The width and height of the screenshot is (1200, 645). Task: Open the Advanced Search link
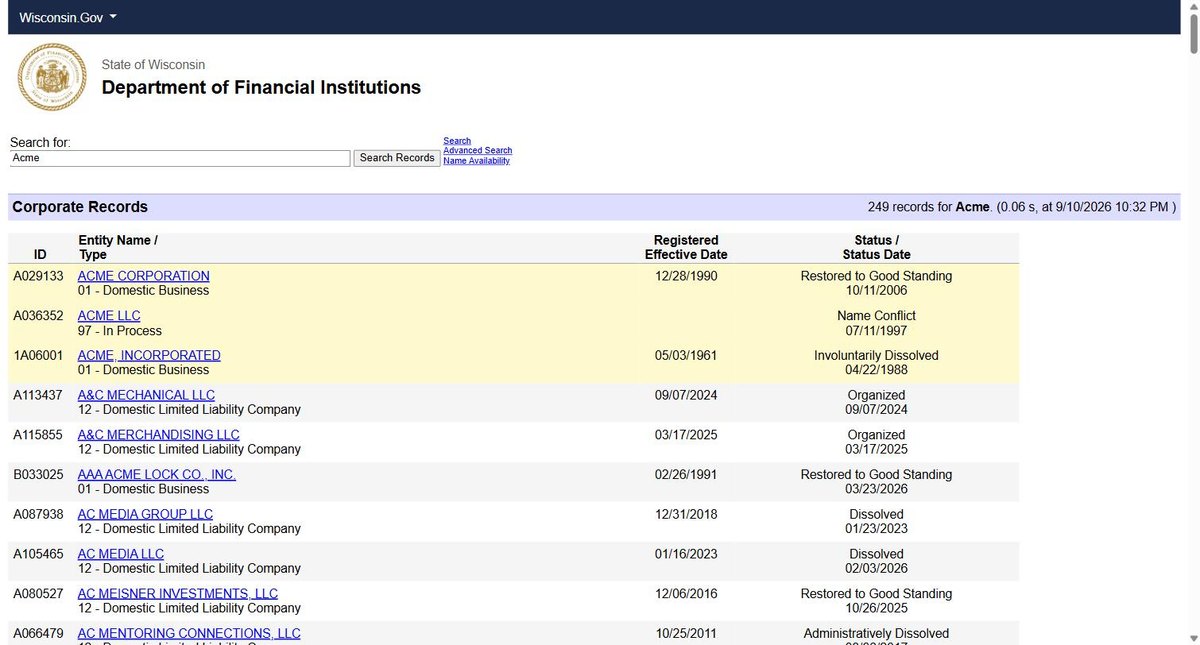(x=478, y=151)
